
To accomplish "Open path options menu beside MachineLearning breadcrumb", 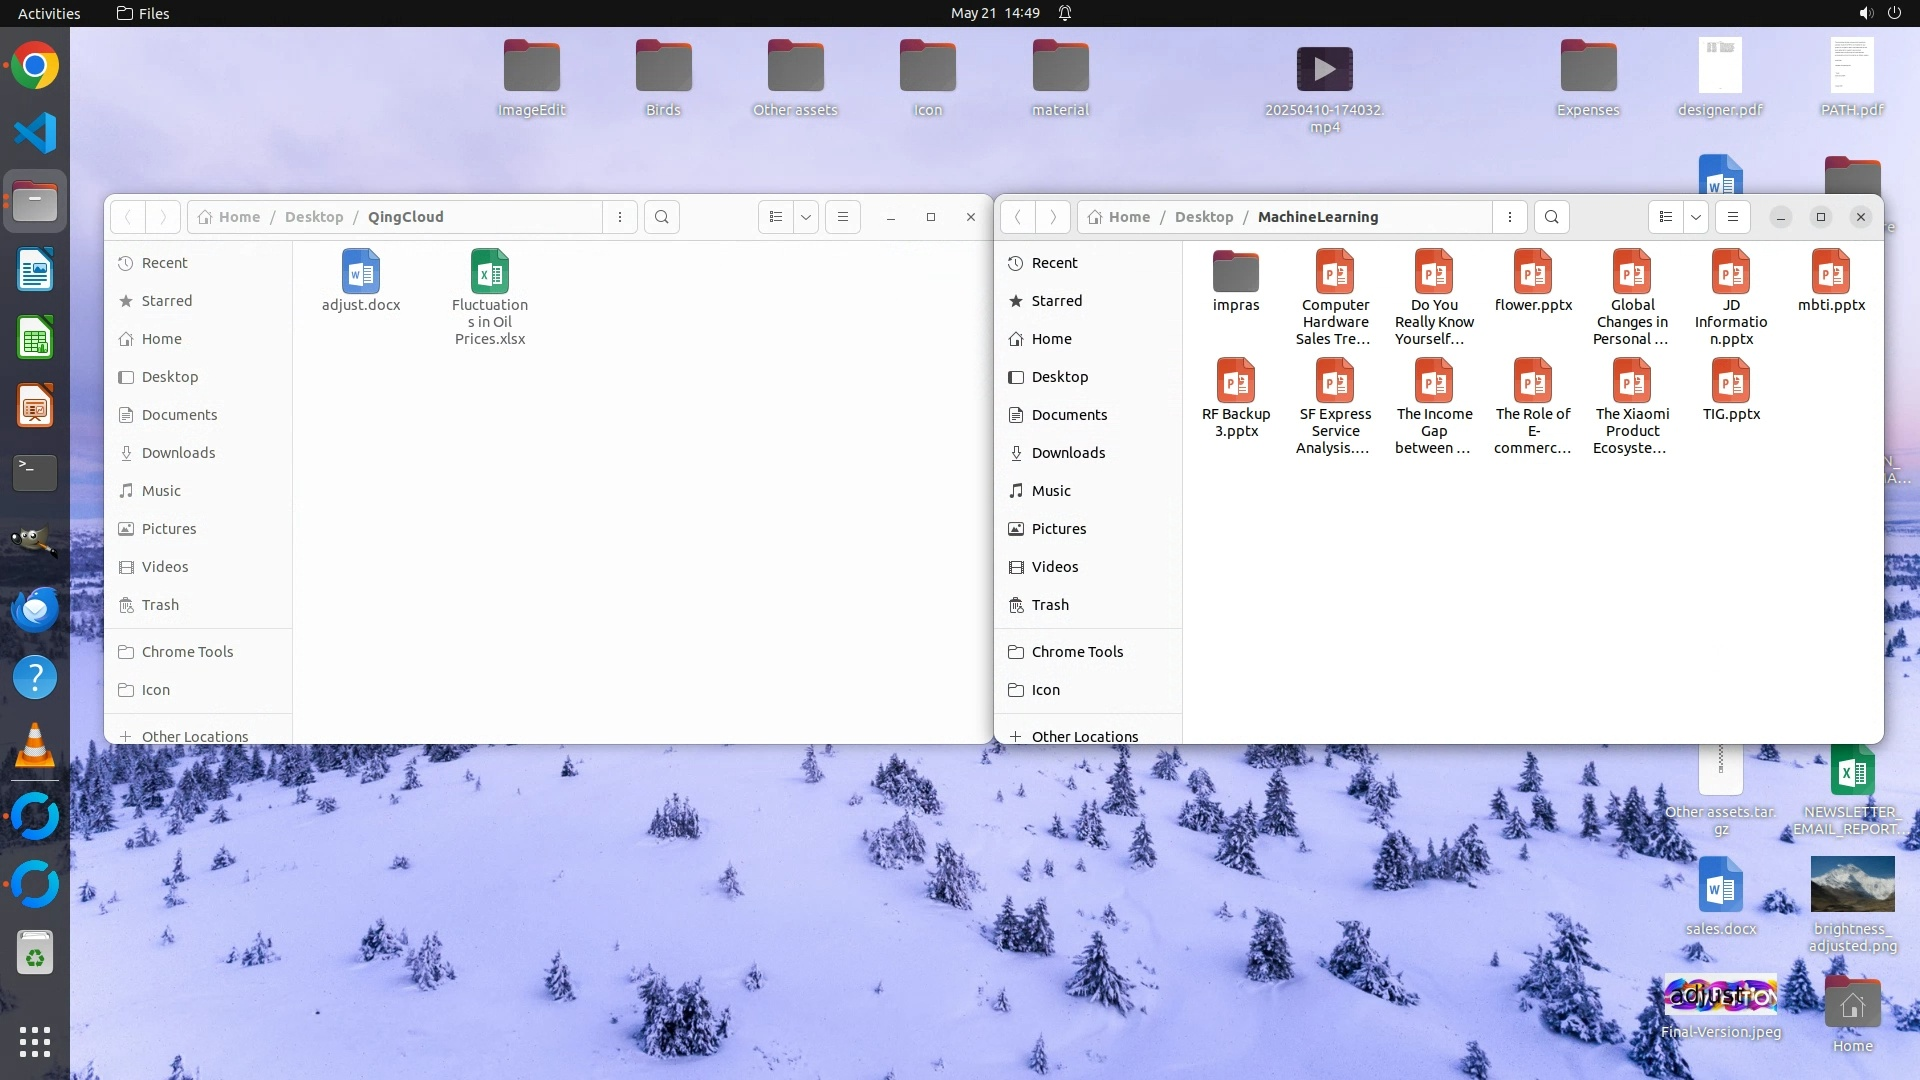I will 1510,217.
